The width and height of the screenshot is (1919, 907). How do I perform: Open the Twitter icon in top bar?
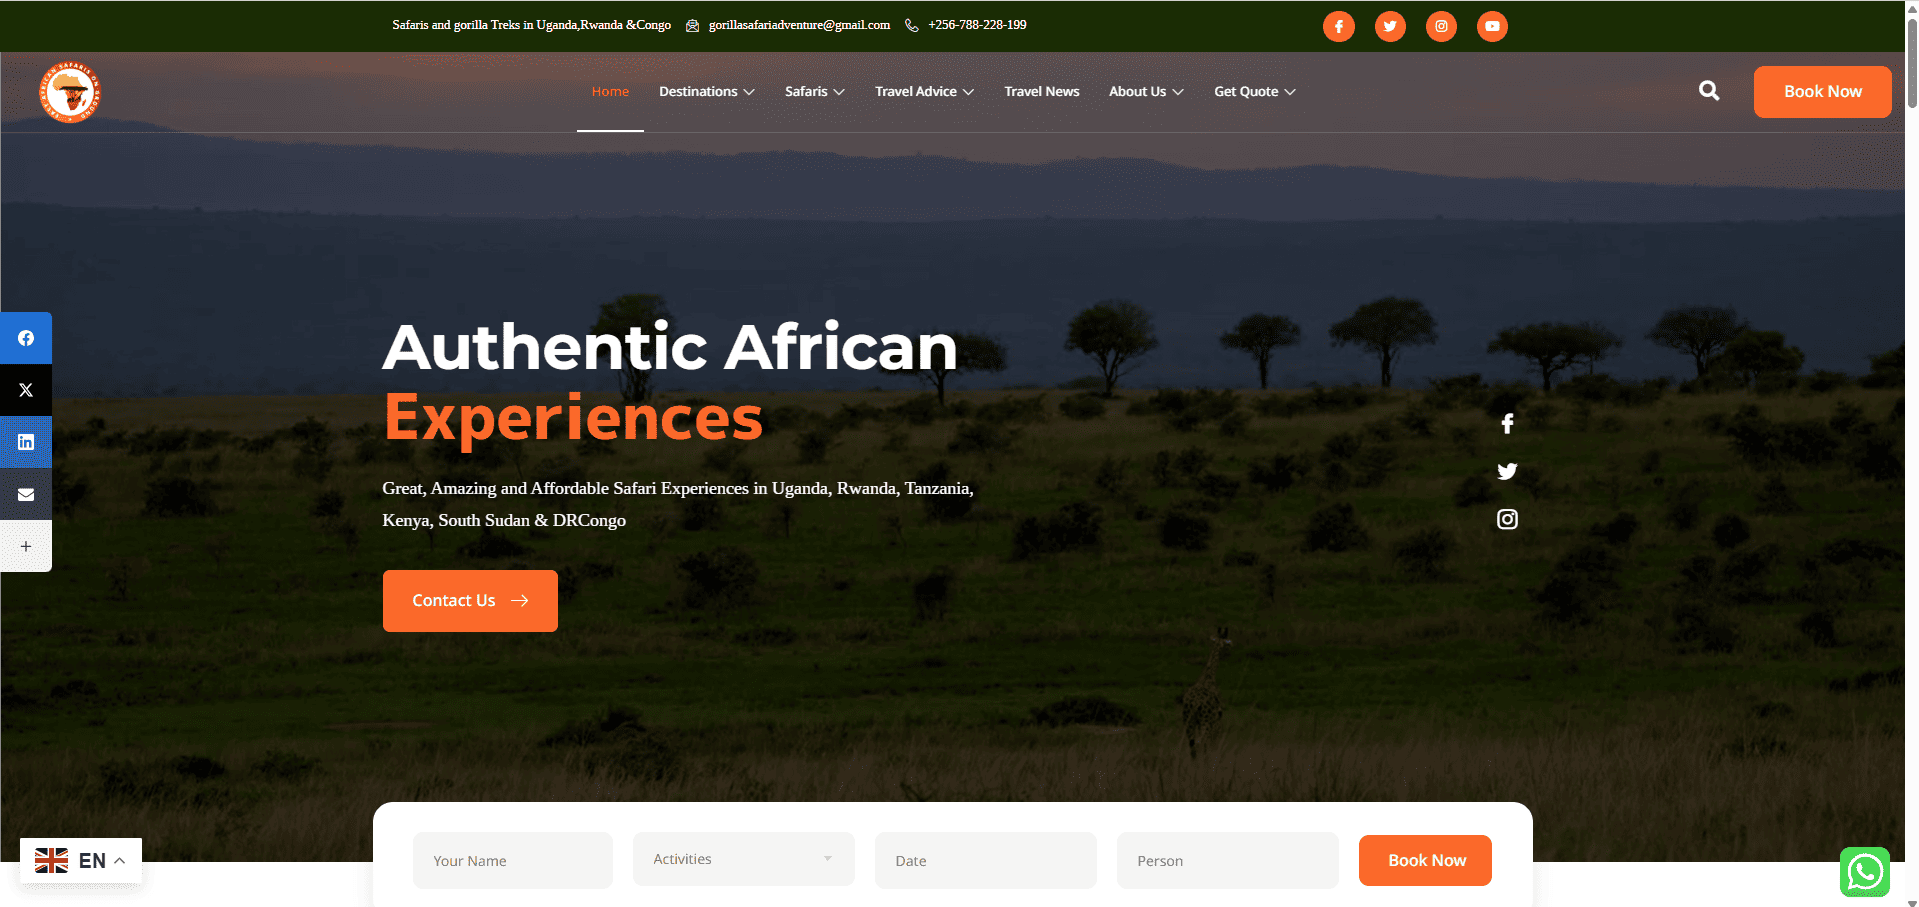[x=1390, y=26]
